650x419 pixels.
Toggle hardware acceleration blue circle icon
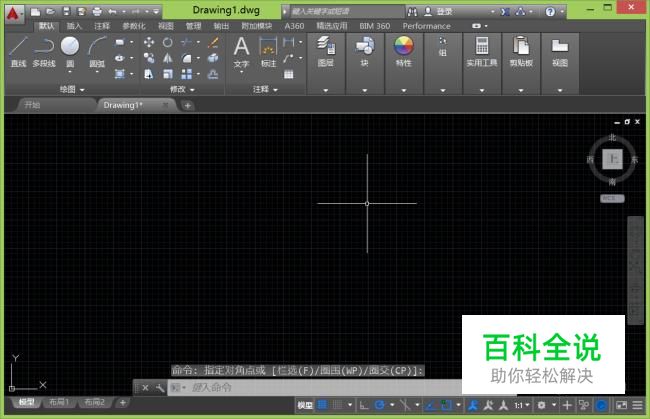click(601, 405)
